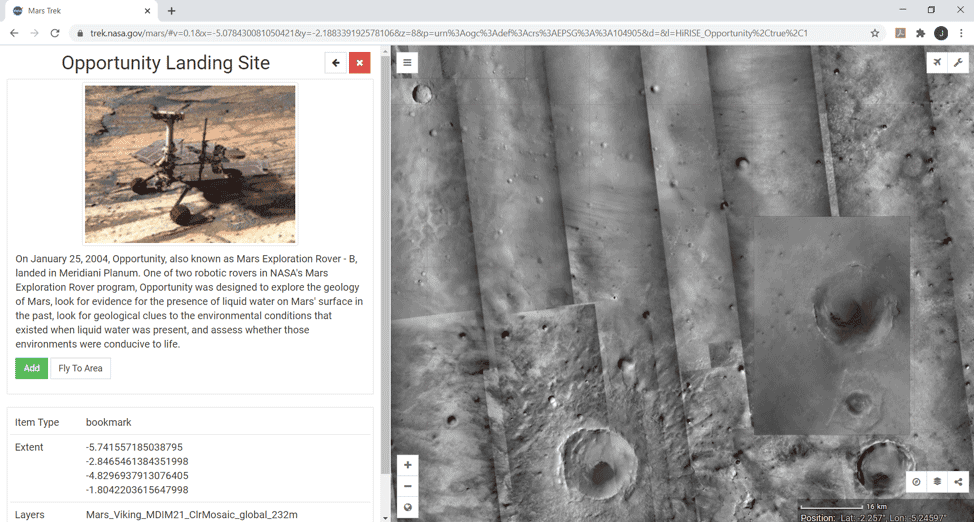Click the Opportunity Landing Site heading
Viewport: 974px width, 522px height.
166,63
